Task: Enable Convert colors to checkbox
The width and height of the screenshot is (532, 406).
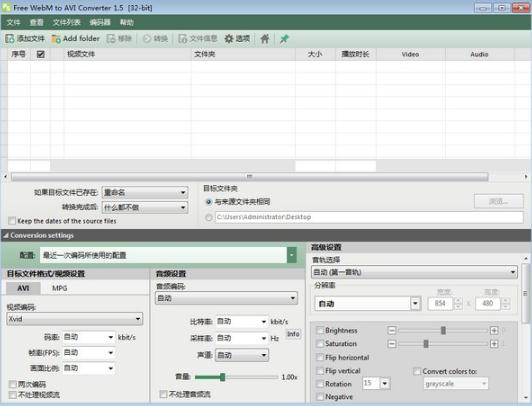Action: [x=417, y=371]
